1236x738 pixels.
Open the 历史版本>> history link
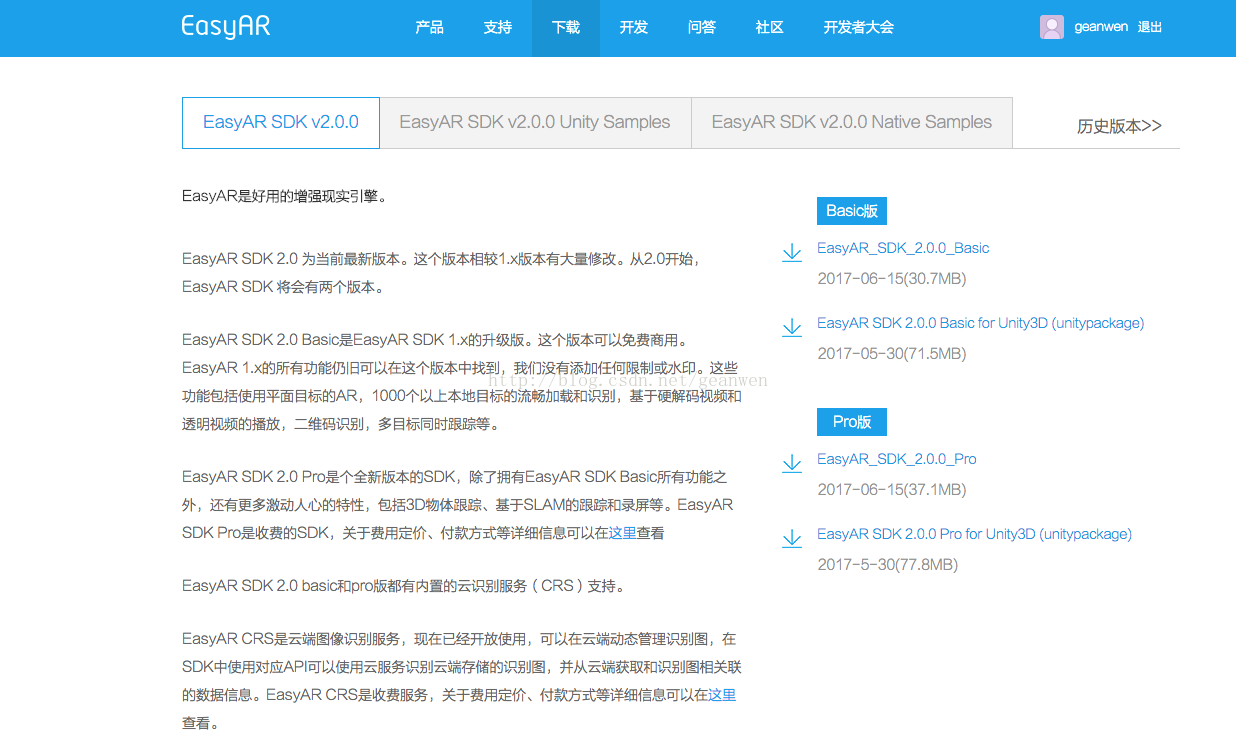tap(1119, 126)
